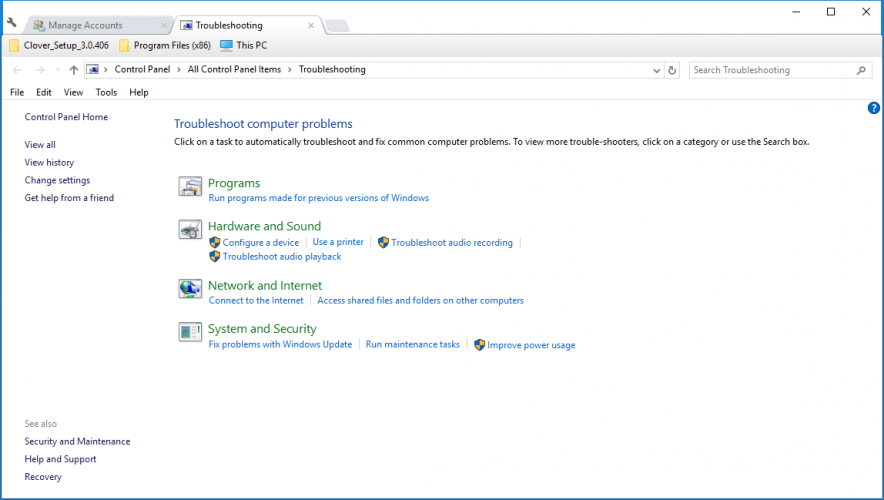Close the Troubleshooting tab
Image resolution: width=884 pixels, height=500 pixels.
pyautogui.click(x=311, y=25)
